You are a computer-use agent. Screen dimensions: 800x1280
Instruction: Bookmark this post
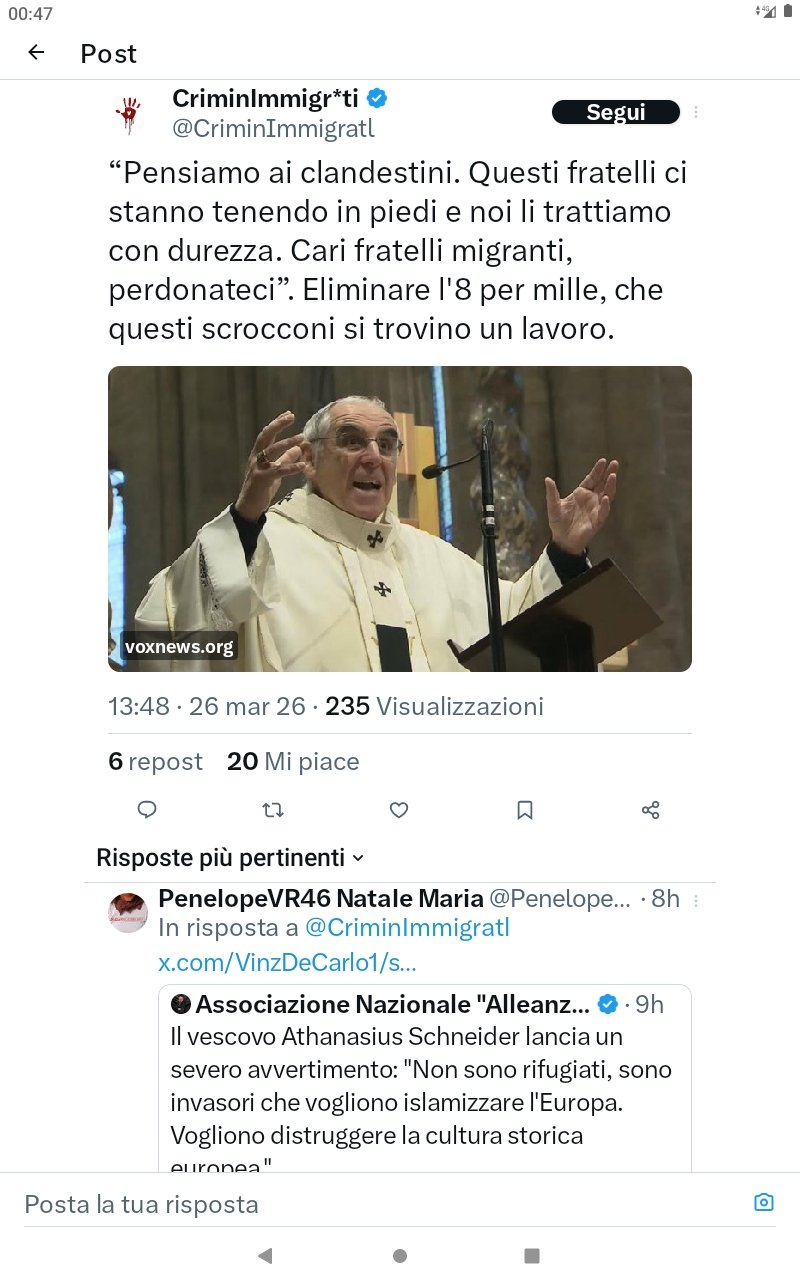[x=524, y=810]
